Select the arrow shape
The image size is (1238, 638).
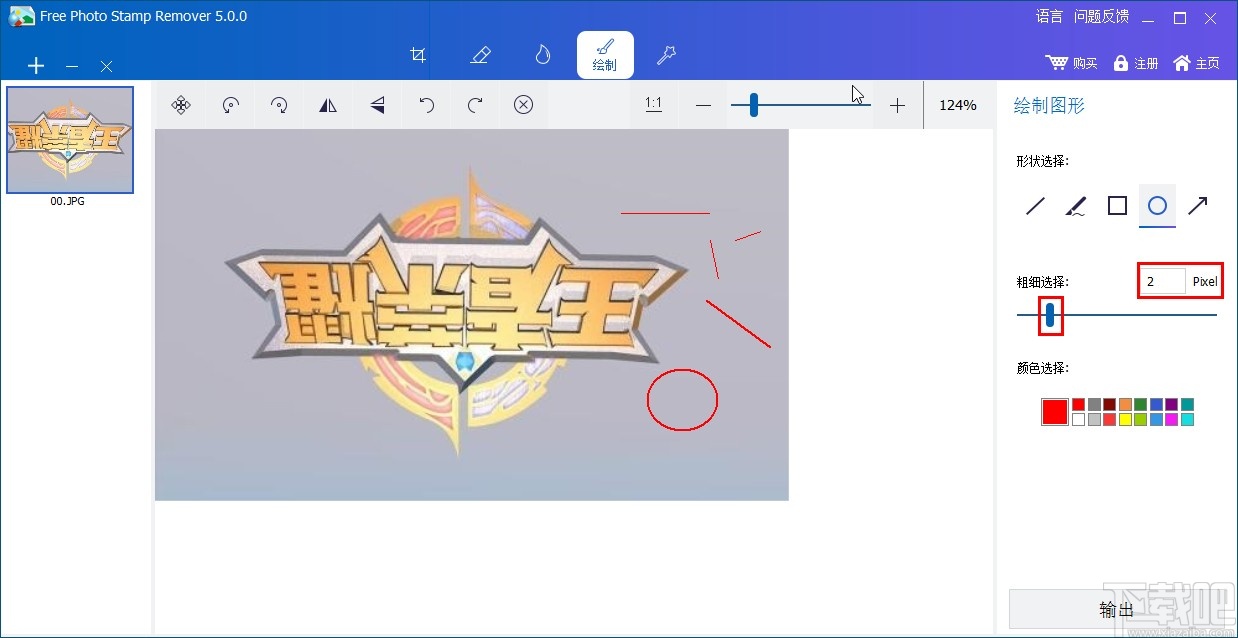(x=1198, y=205)
